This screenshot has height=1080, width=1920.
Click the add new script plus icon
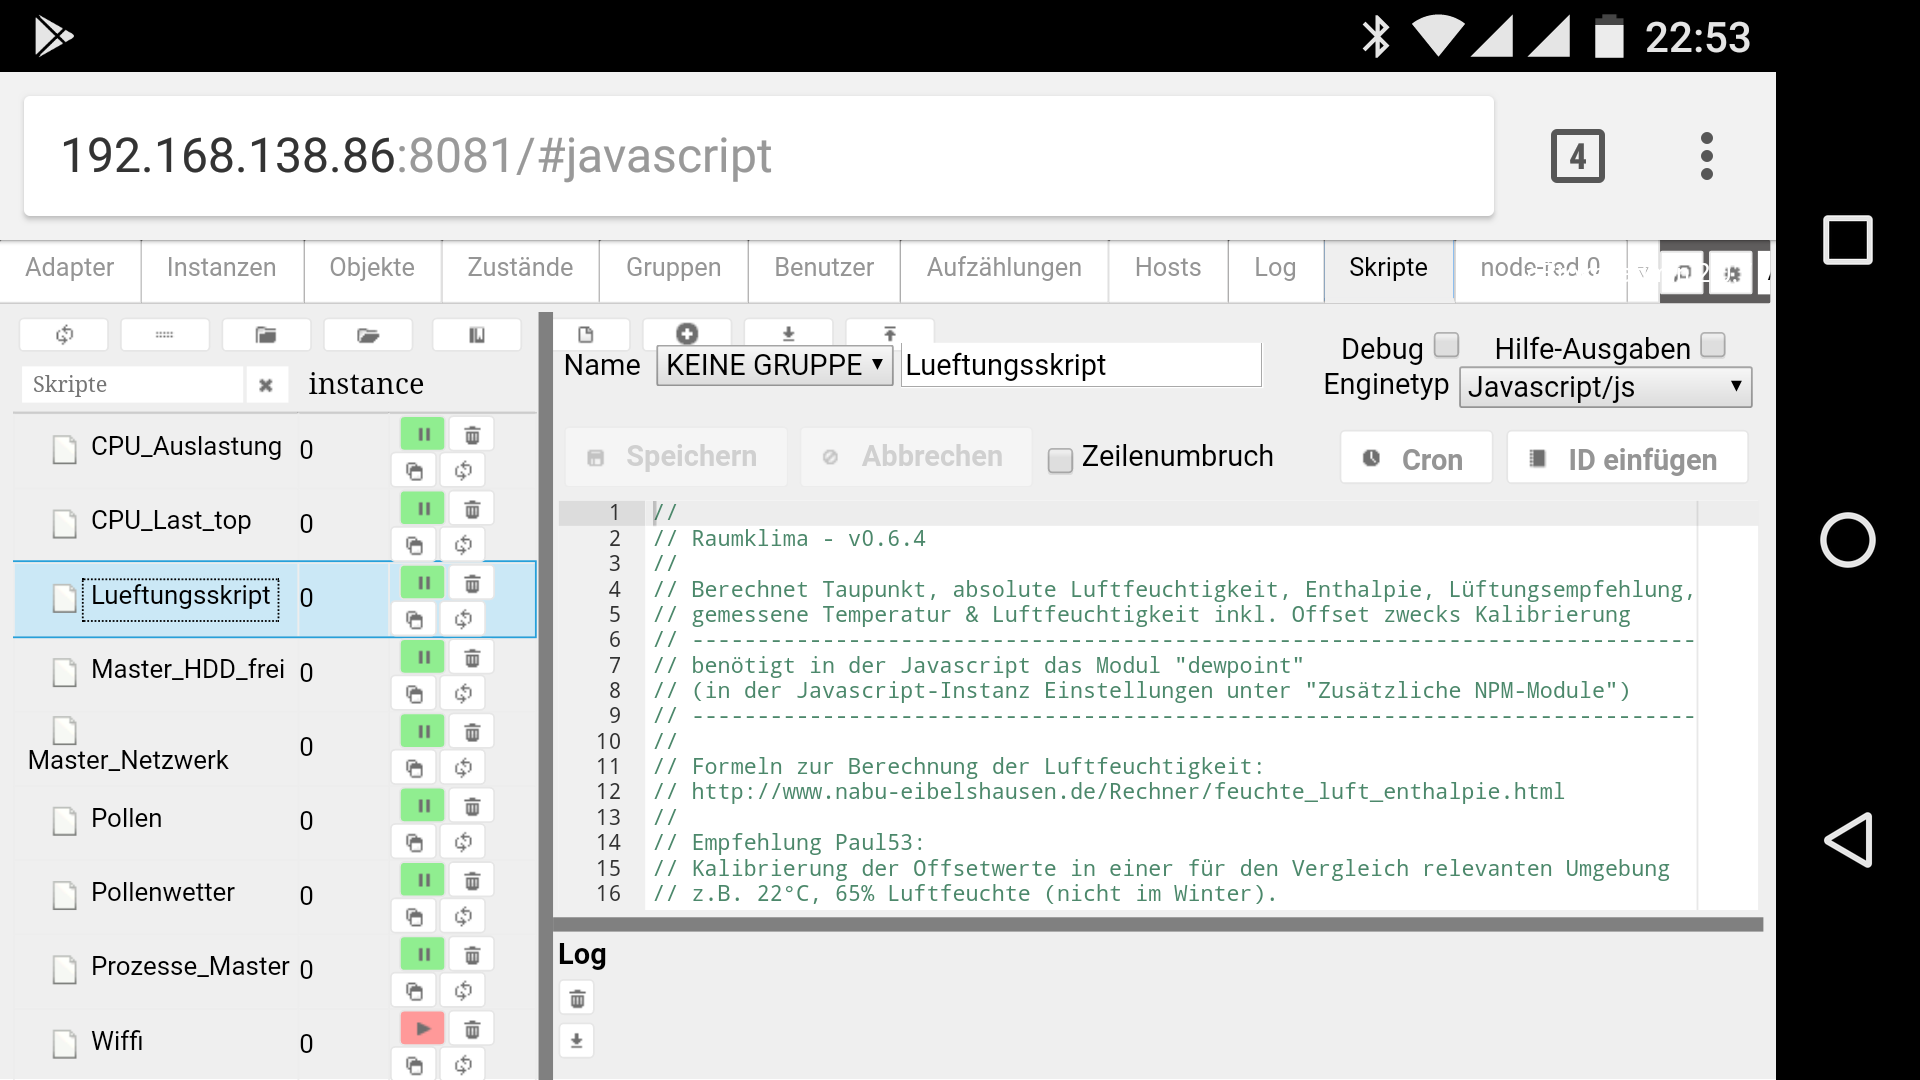(x=687, y=334)
